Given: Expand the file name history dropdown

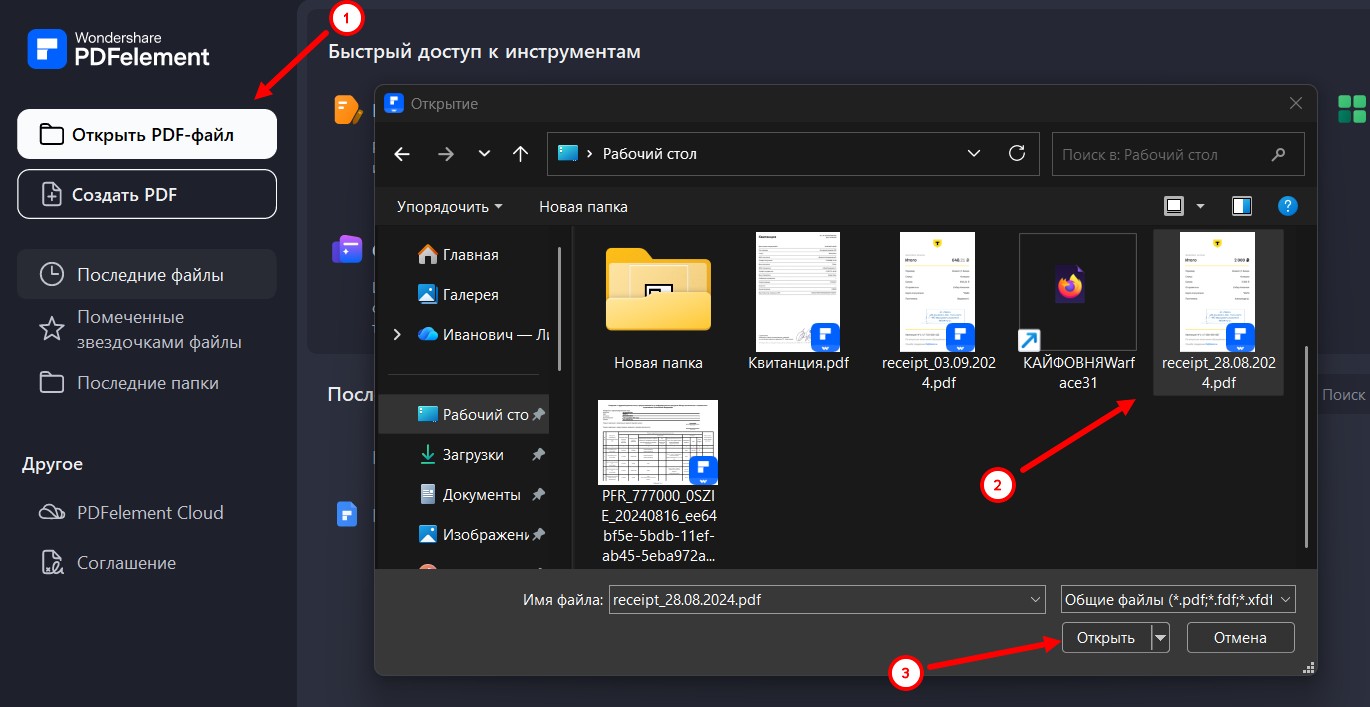Looking at the screenshot, I should pyautogui.click(x=1033, y=599).
